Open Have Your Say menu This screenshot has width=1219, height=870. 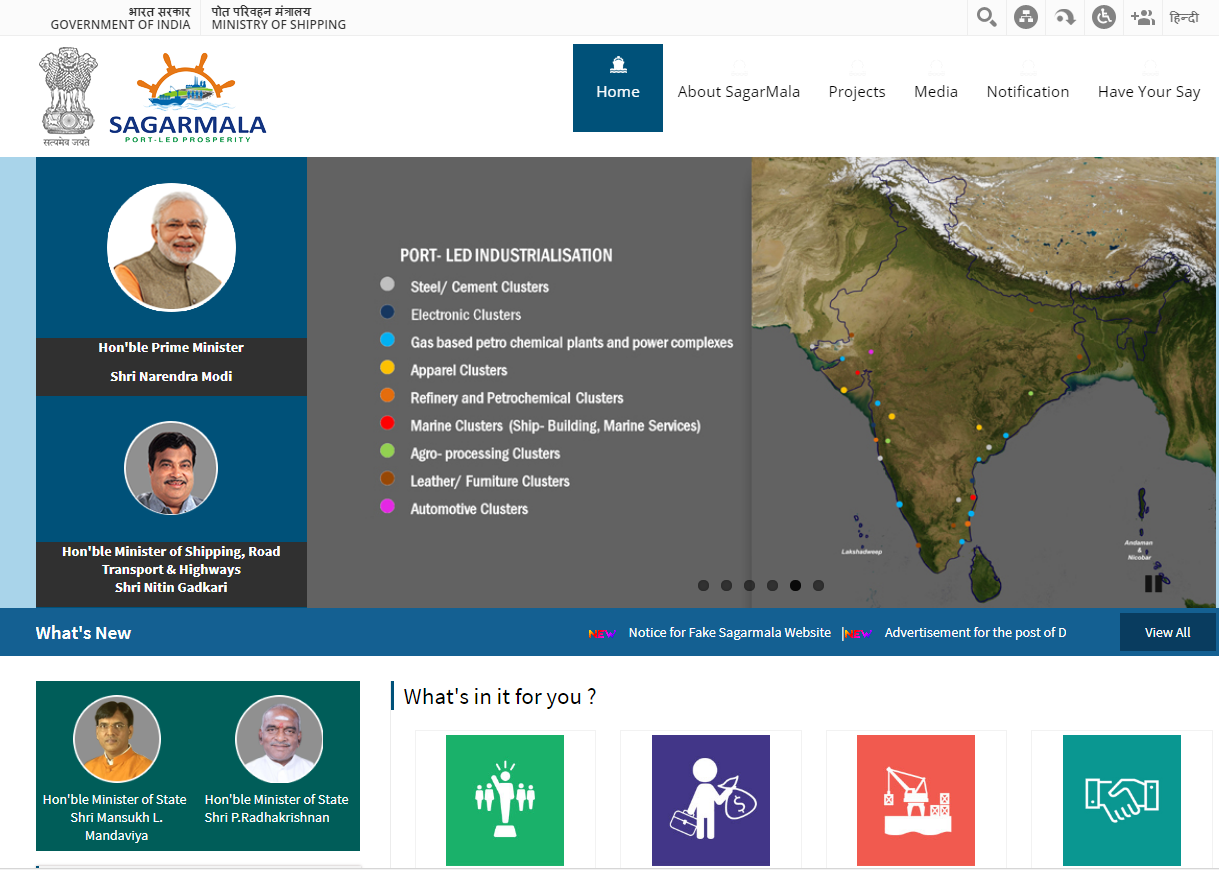(x=1149, y=91)
